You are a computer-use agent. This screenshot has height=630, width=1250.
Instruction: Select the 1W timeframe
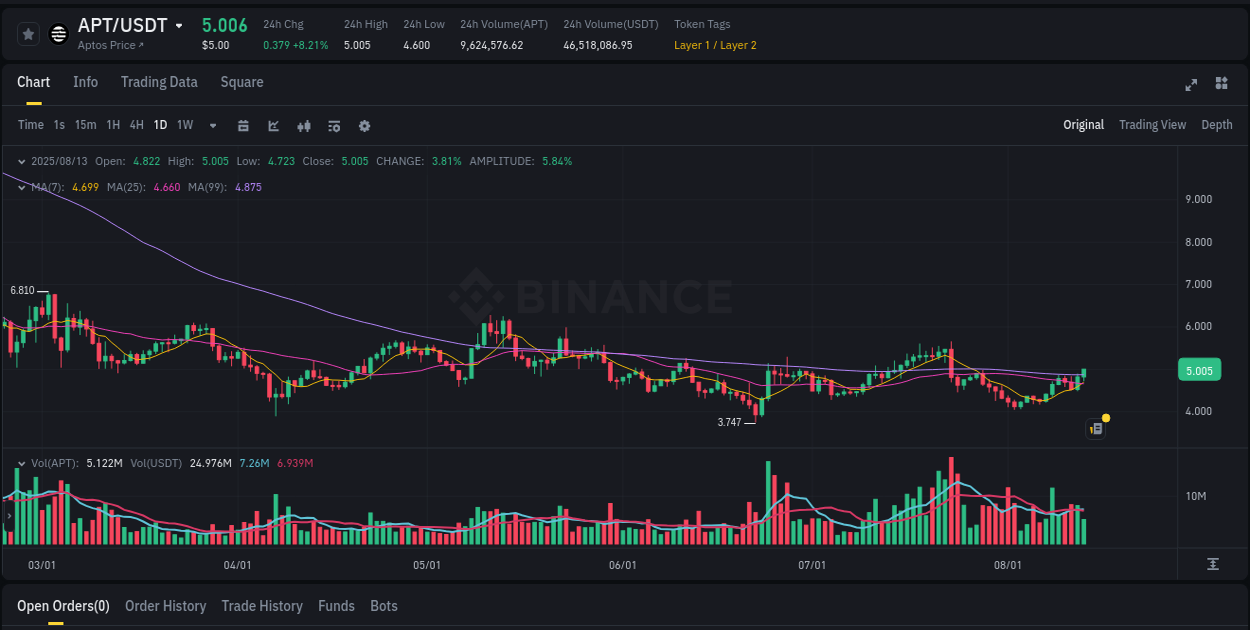pyautogui.click(x=184, y=125)
